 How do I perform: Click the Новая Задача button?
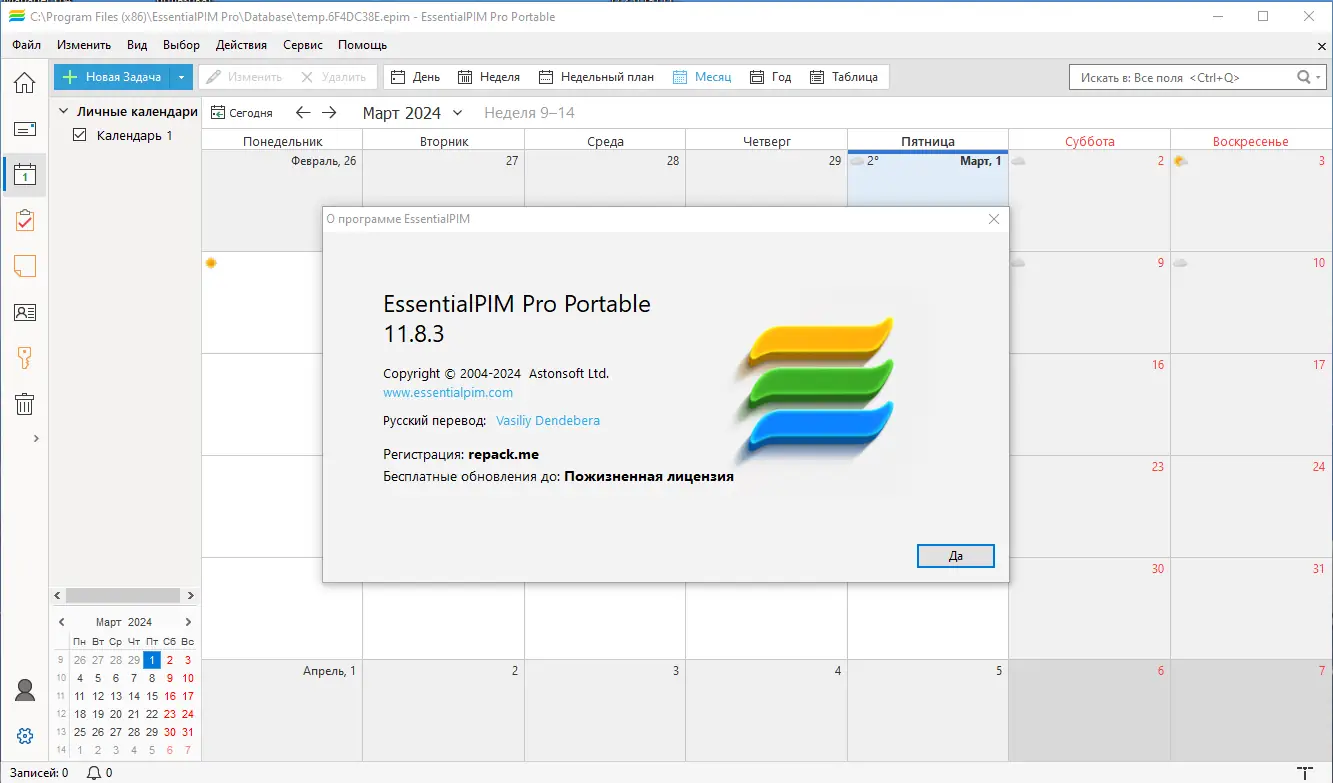pos(112,77)
